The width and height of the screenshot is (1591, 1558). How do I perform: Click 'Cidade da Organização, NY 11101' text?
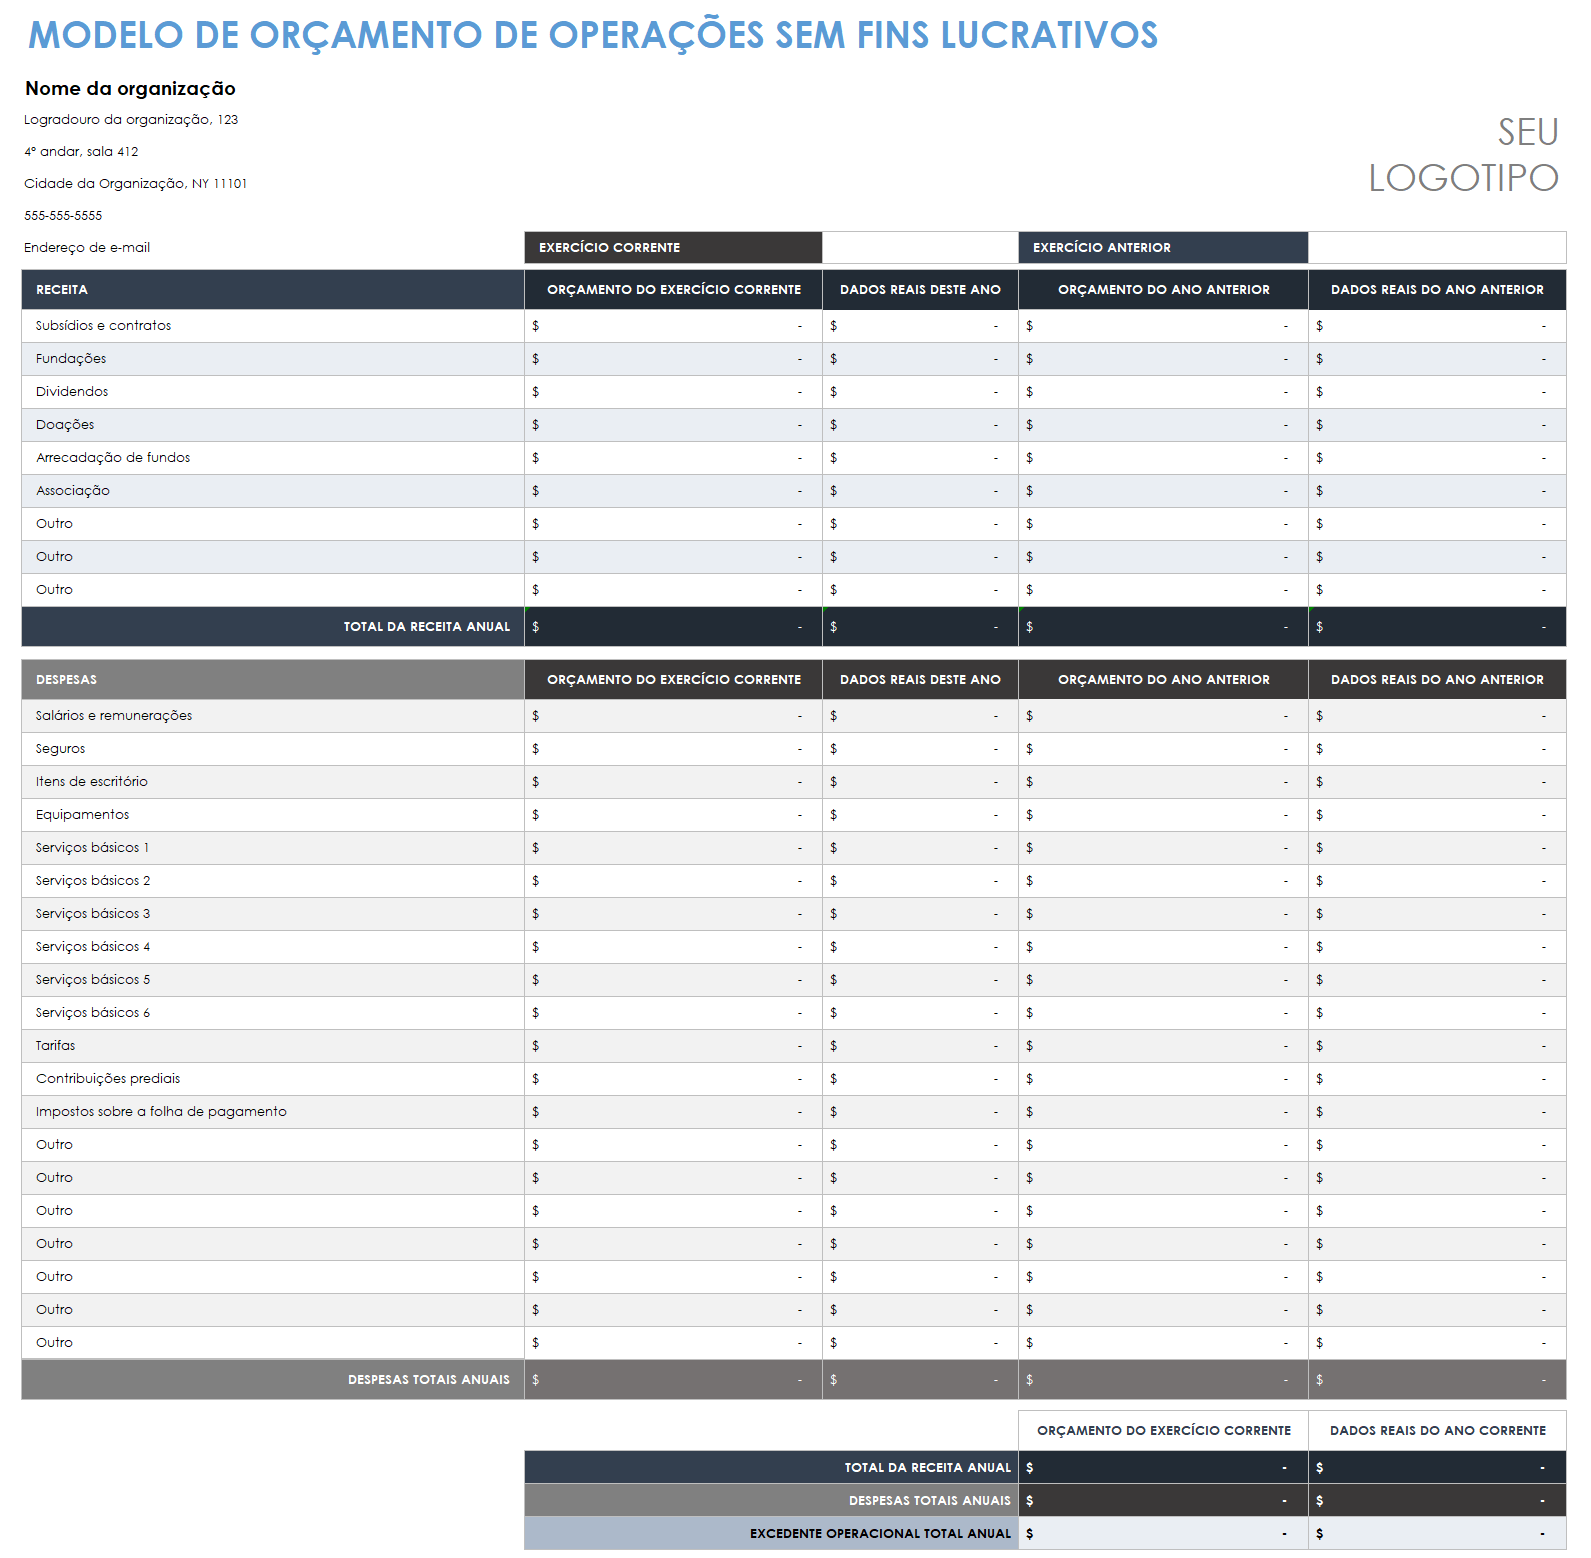click(x=135, y=183)
